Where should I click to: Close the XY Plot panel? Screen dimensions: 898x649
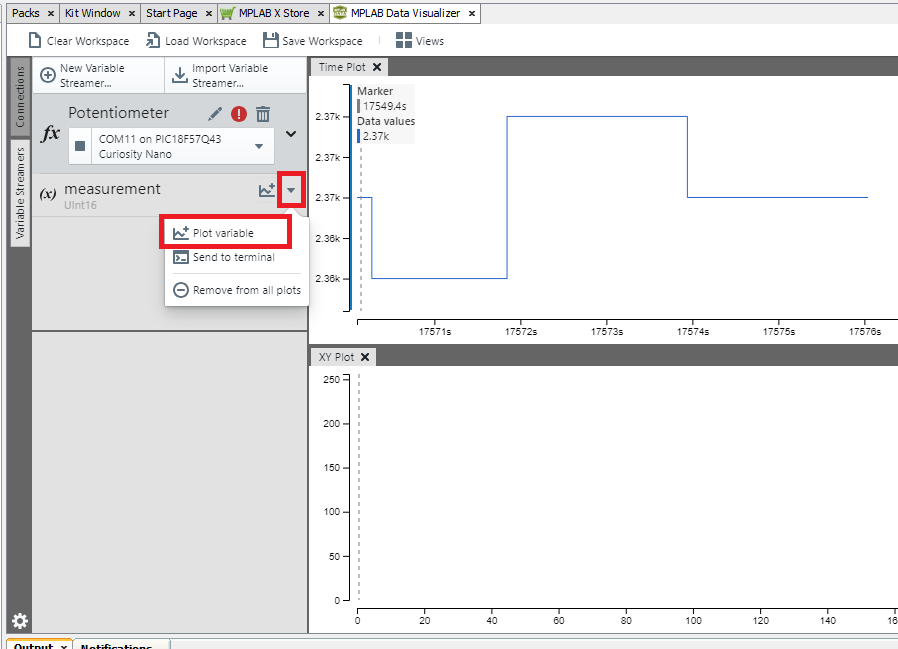365,357
